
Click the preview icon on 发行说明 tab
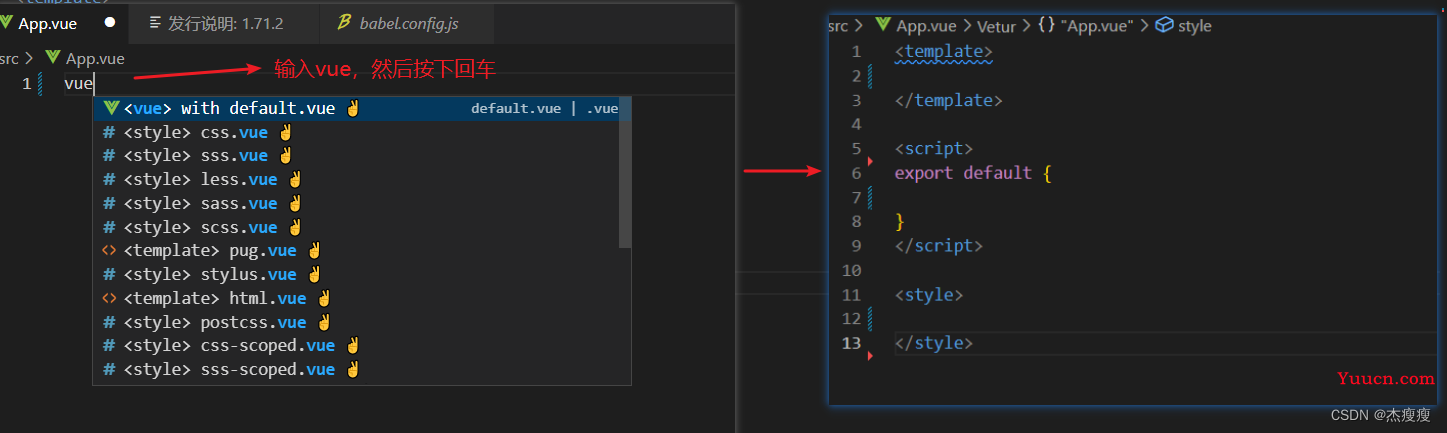(154, 23)
